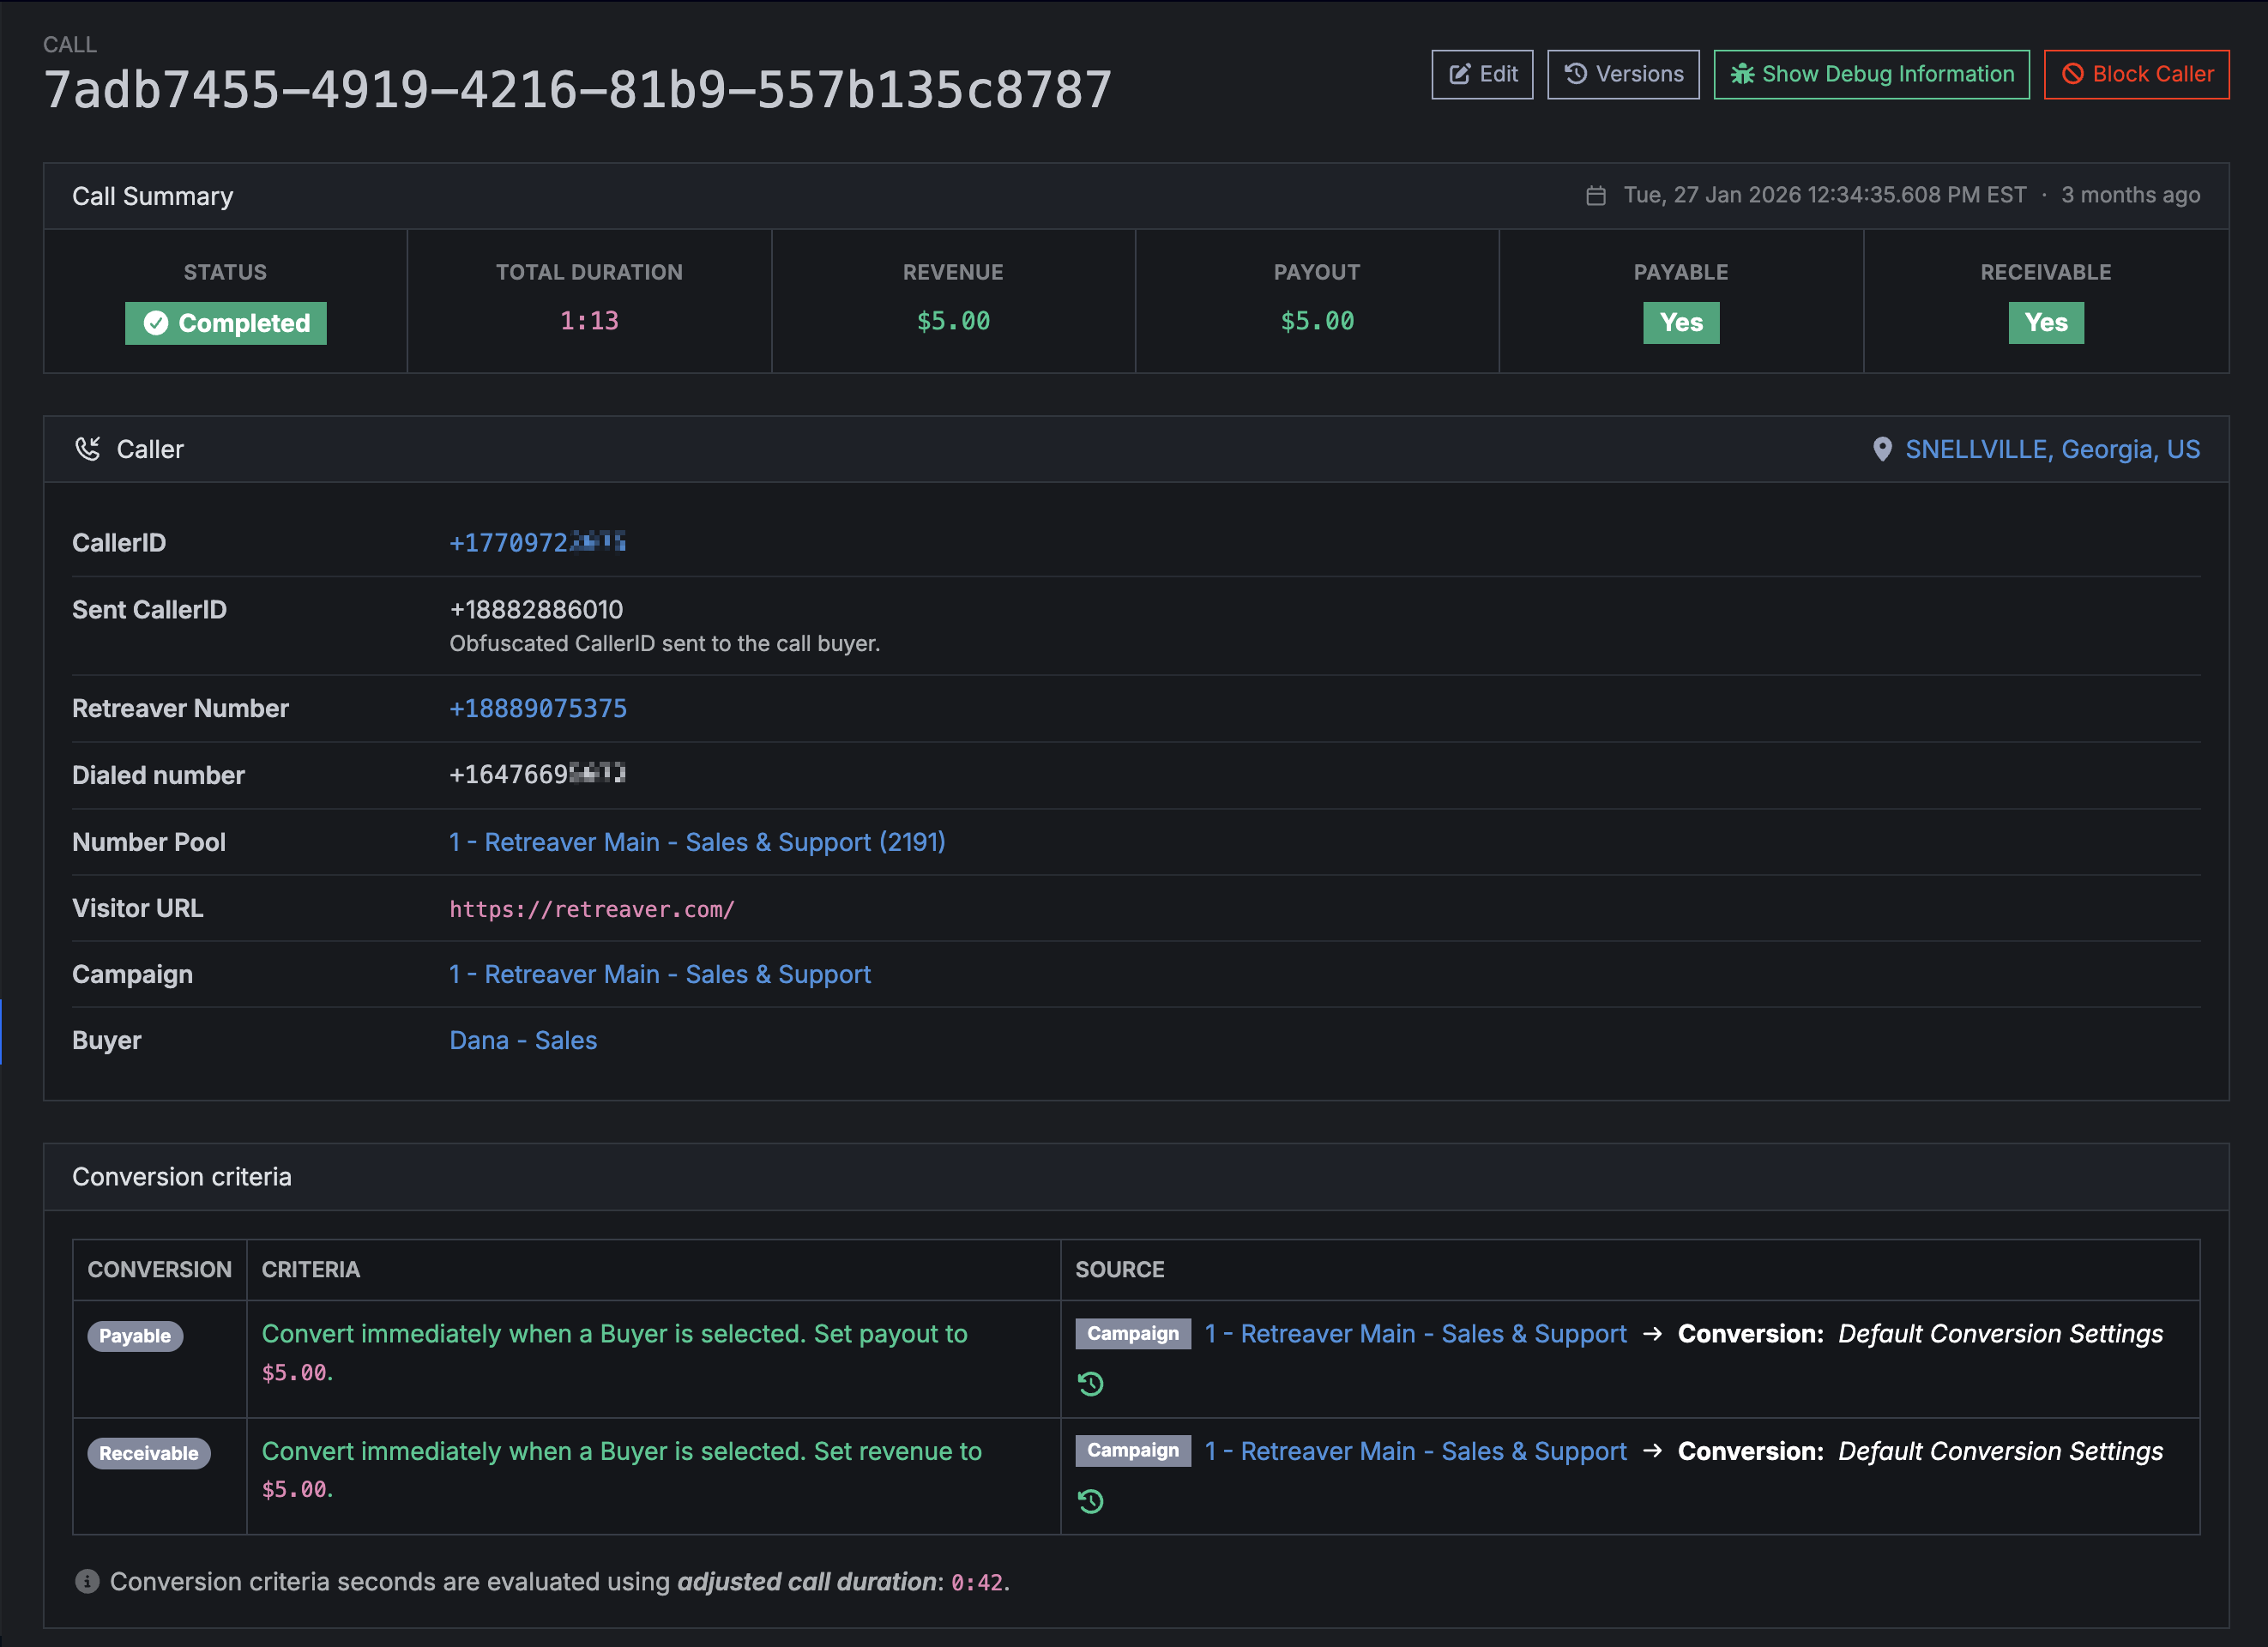Screen dimensions: 2268x1647
Task: Click 'Obfuscated CallerID sent to the call buyer.'
Action: [664, 643]
